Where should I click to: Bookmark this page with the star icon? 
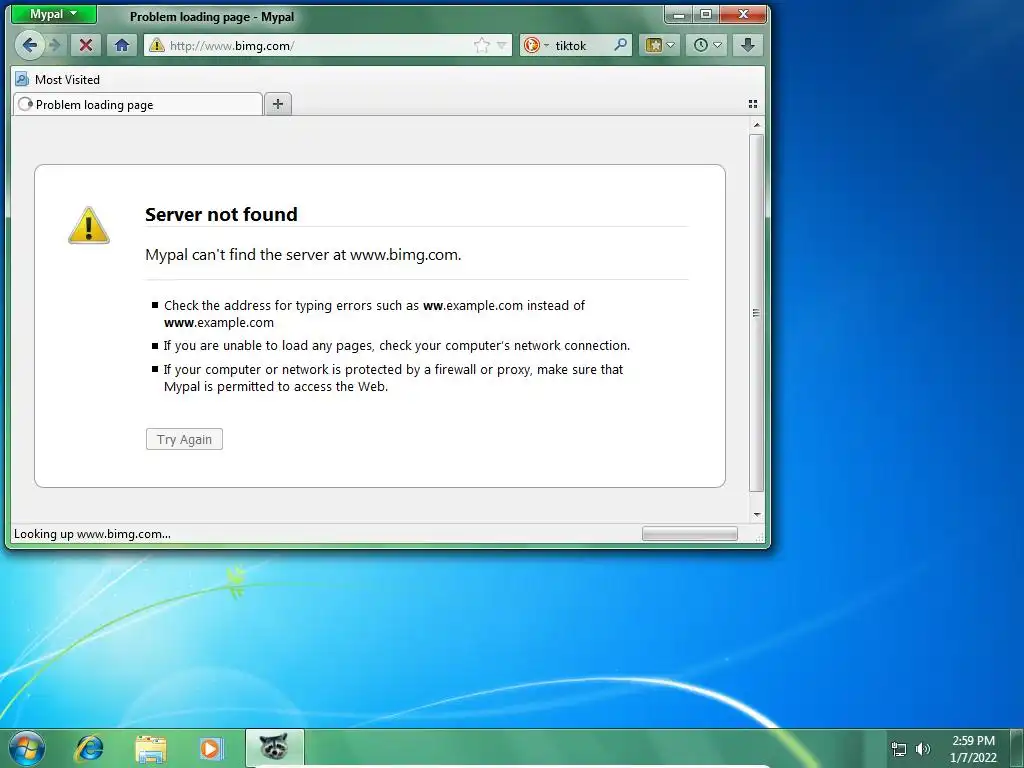tap(481, 45)
